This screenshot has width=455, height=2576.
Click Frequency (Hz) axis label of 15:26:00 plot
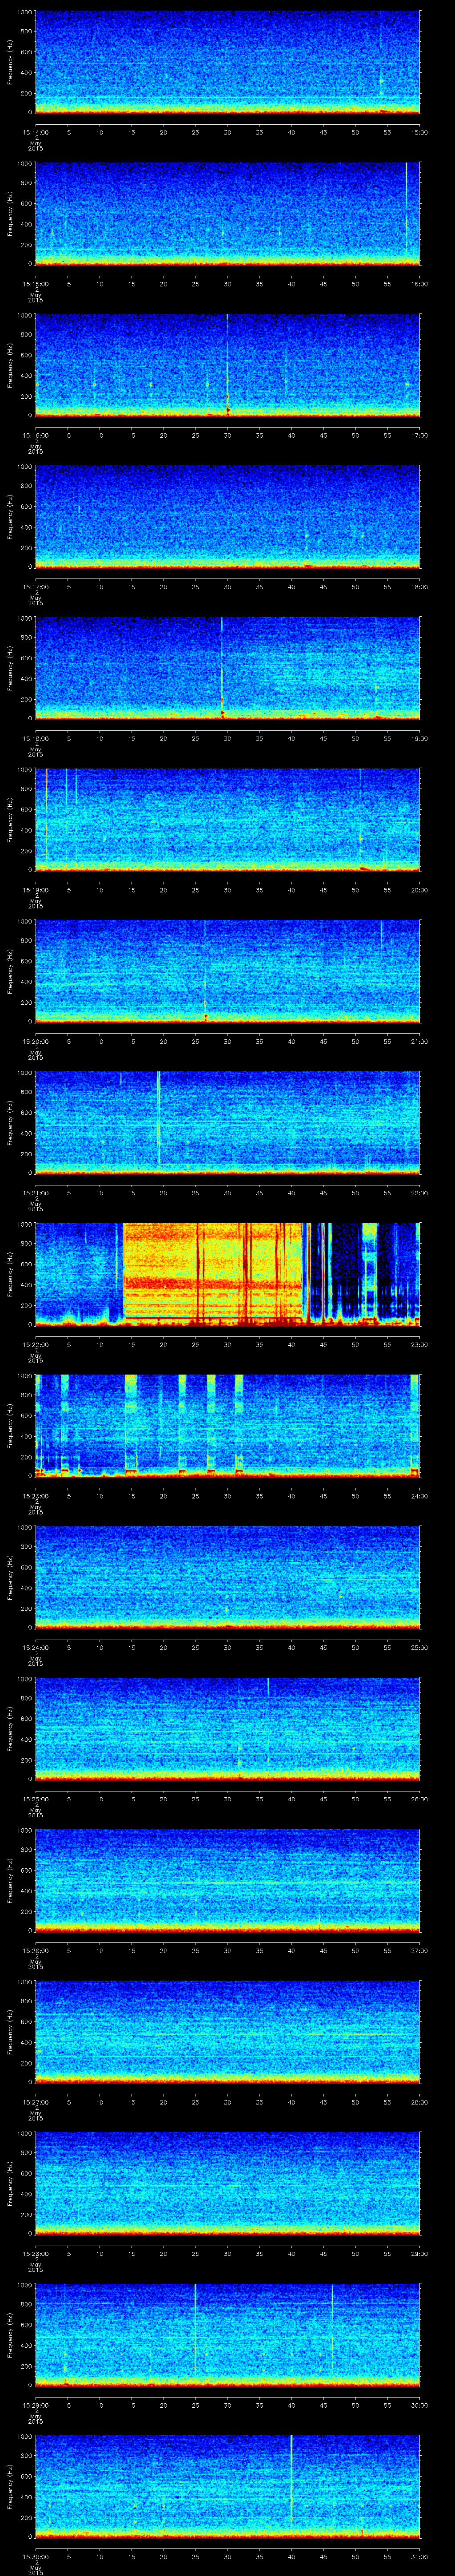[10, 1880]
